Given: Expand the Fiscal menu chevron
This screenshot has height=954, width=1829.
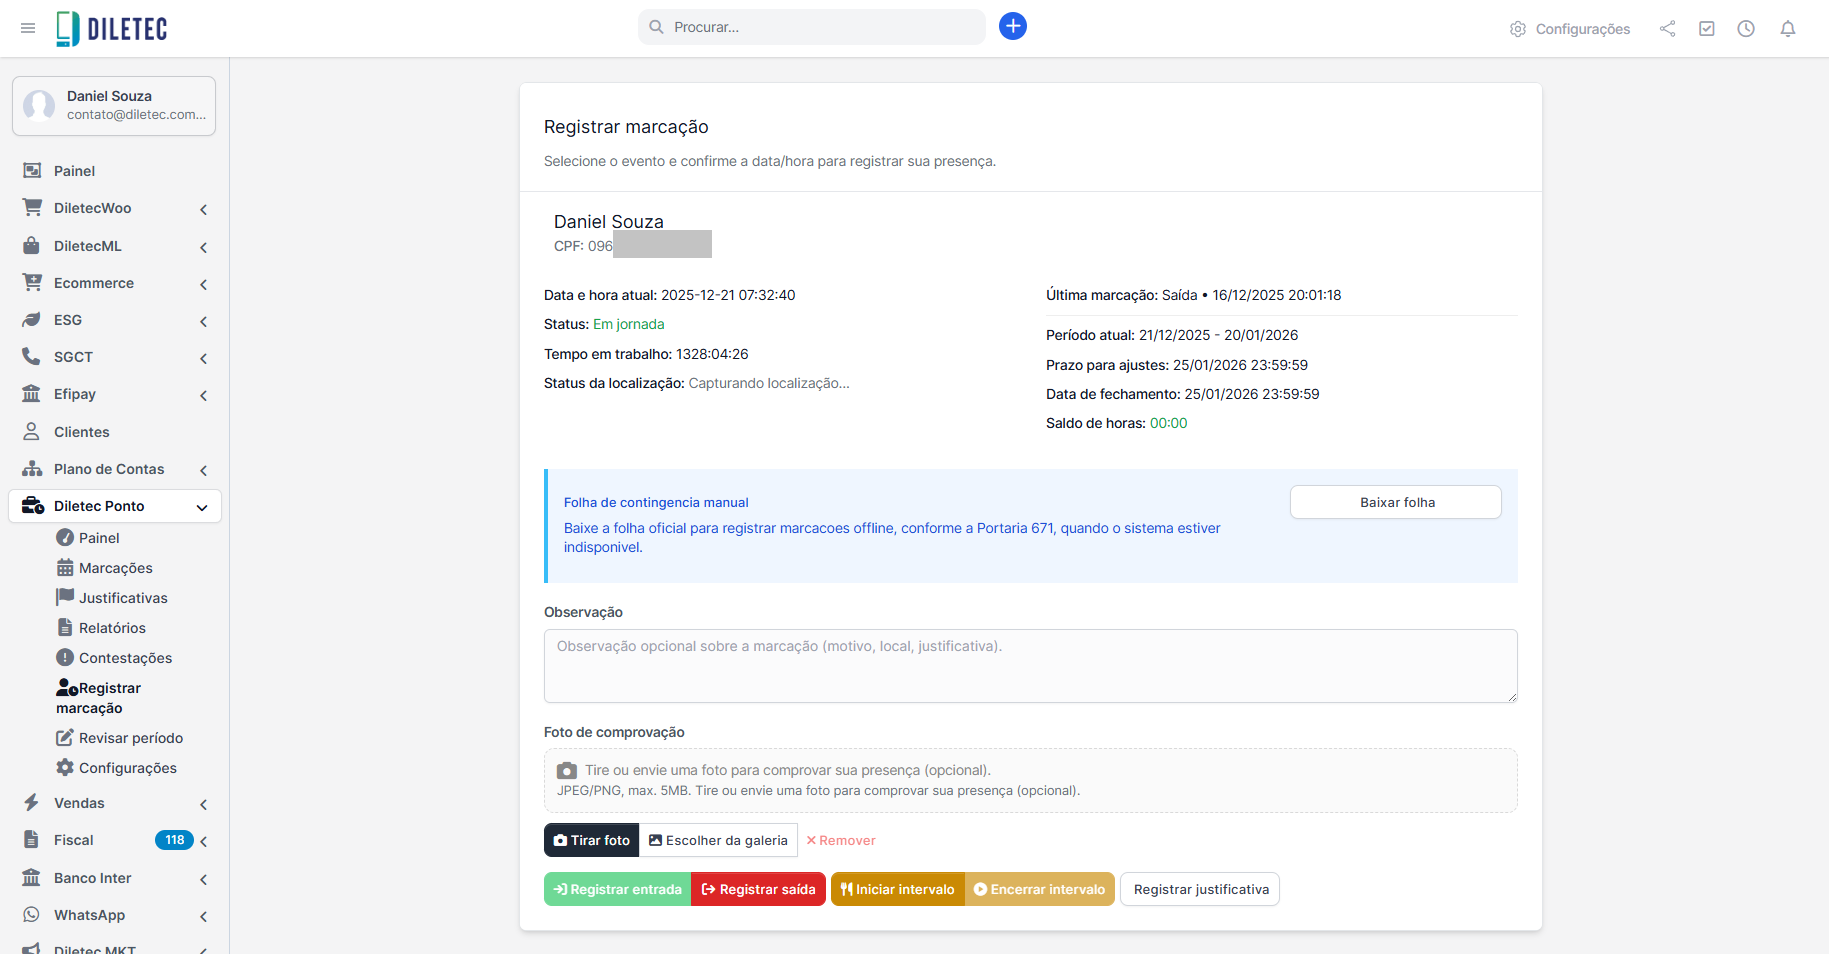Looking at the screenshot, I should [x=204, y=841].
